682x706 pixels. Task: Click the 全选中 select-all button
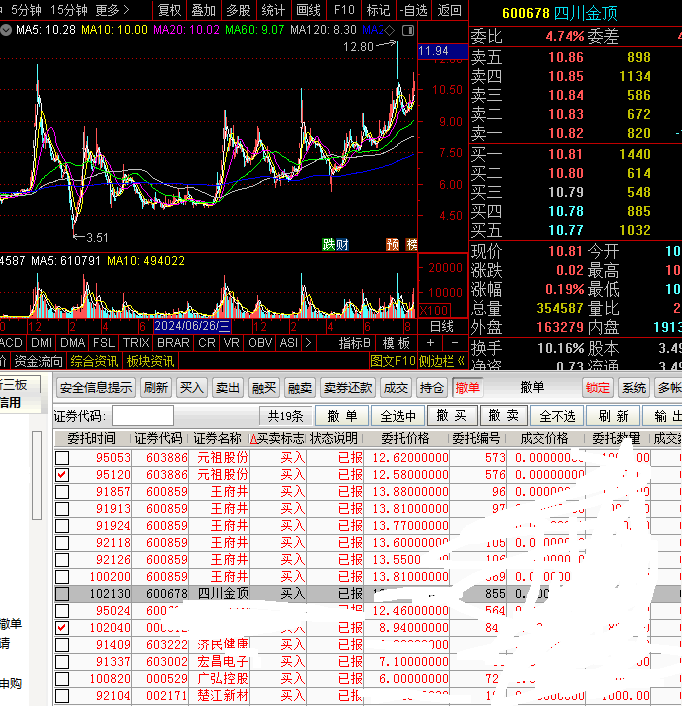397,416
